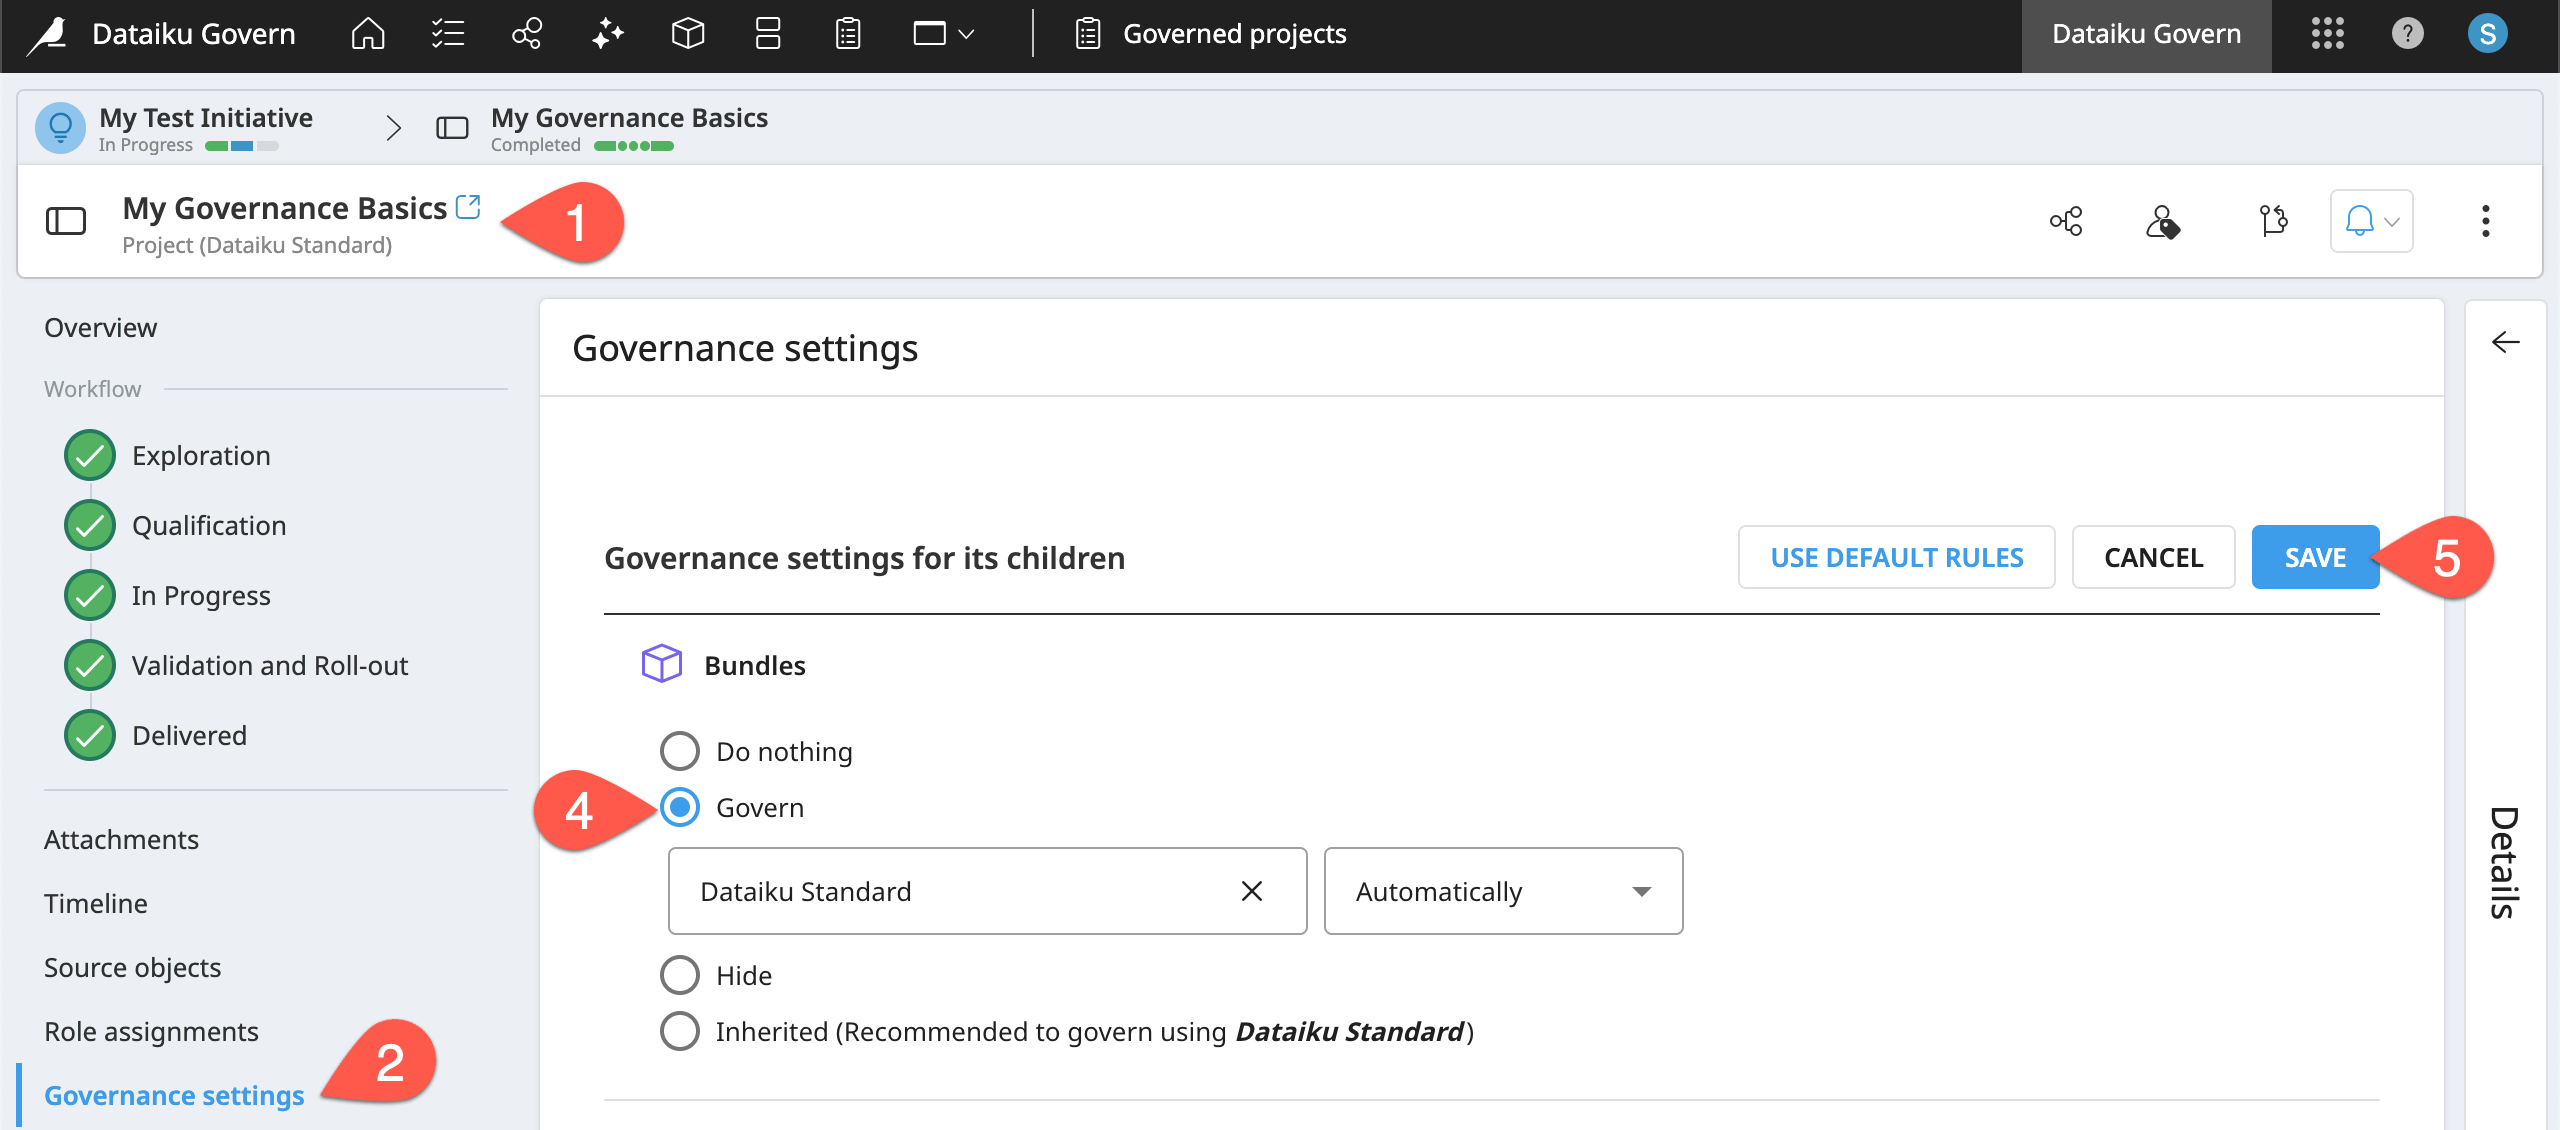Open the bundles cube icon in navigation

(x=687, y=33)
